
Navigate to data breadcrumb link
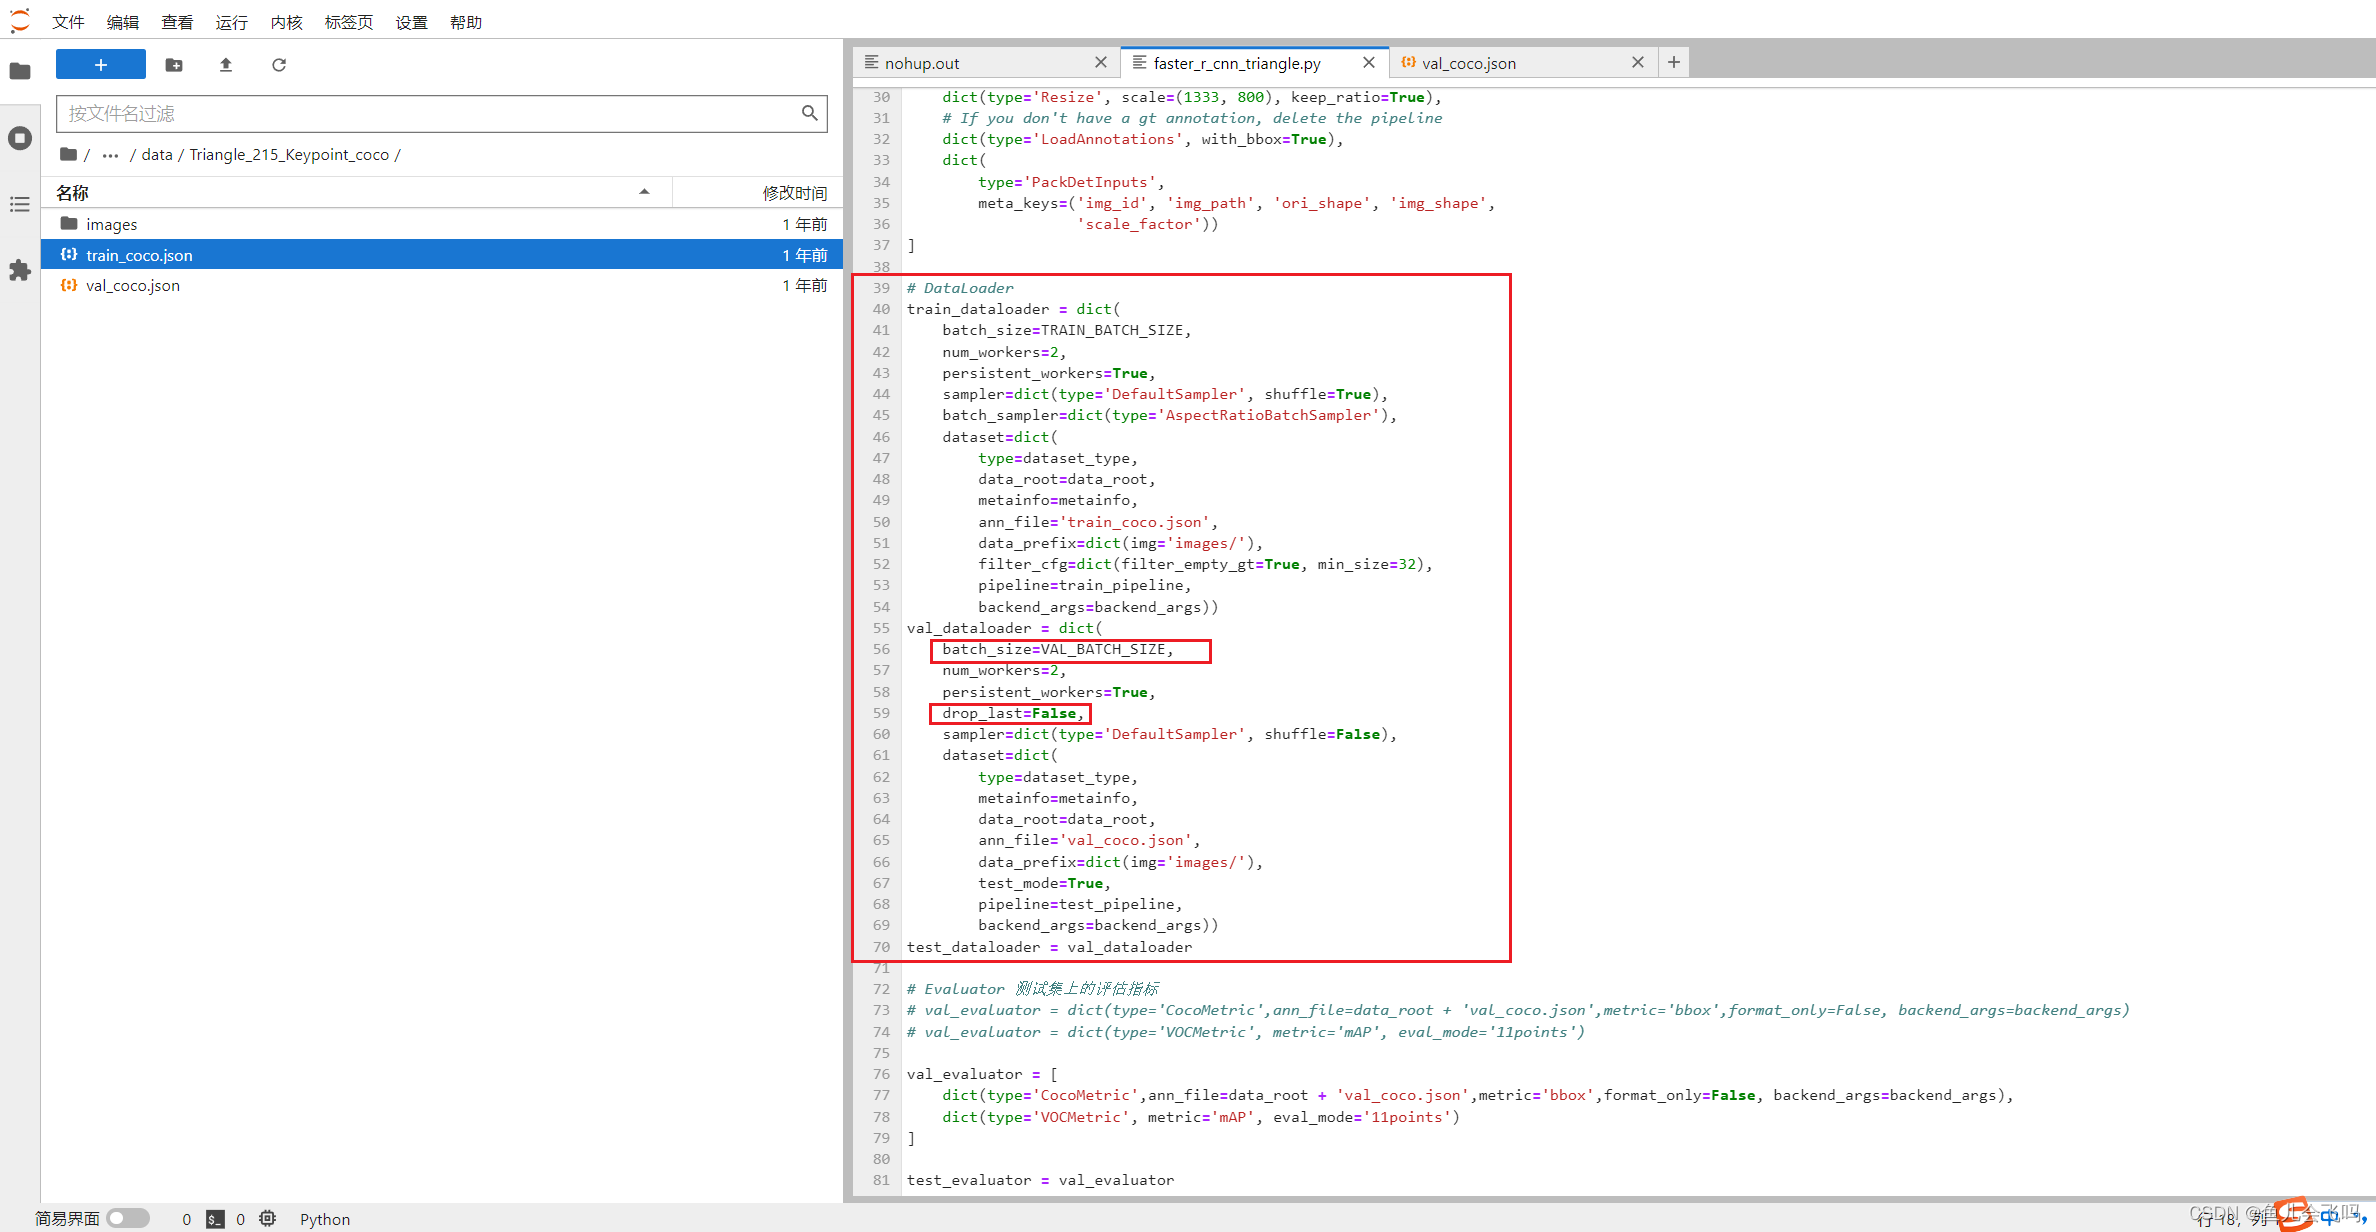coord(157,155)
